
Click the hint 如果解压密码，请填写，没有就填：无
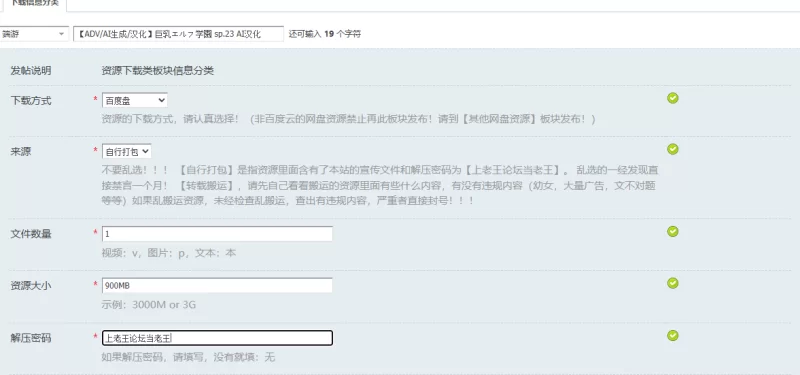(188, 357)
